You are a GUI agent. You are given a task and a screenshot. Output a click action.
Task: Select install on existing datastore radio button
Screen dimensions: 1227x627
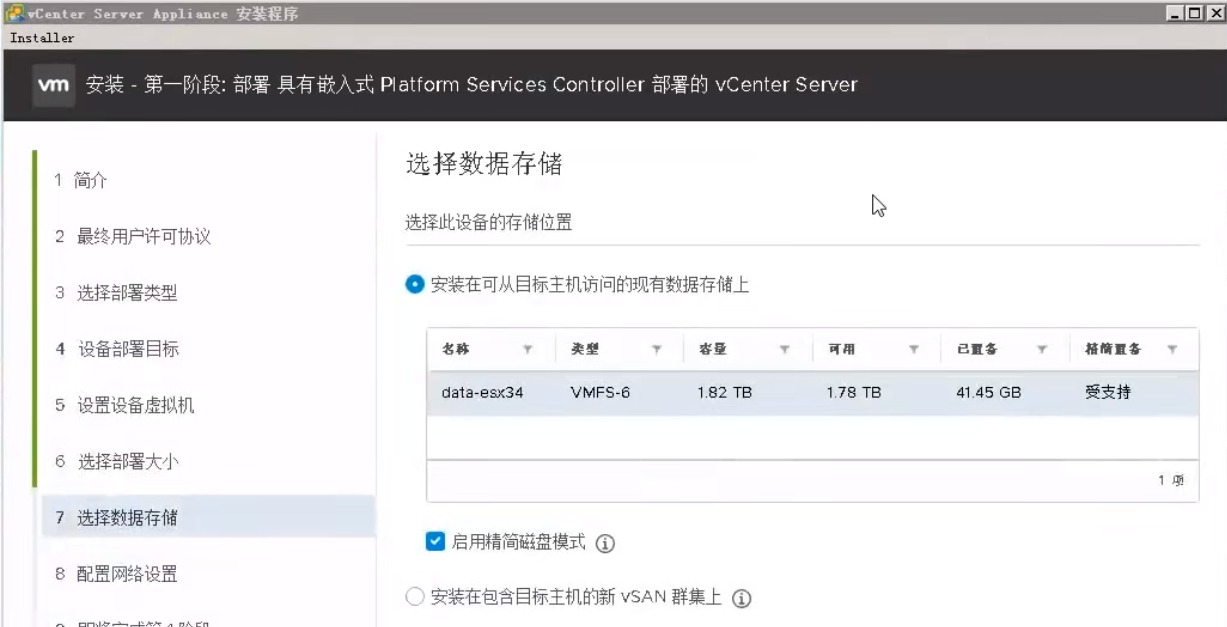point(415,285)
